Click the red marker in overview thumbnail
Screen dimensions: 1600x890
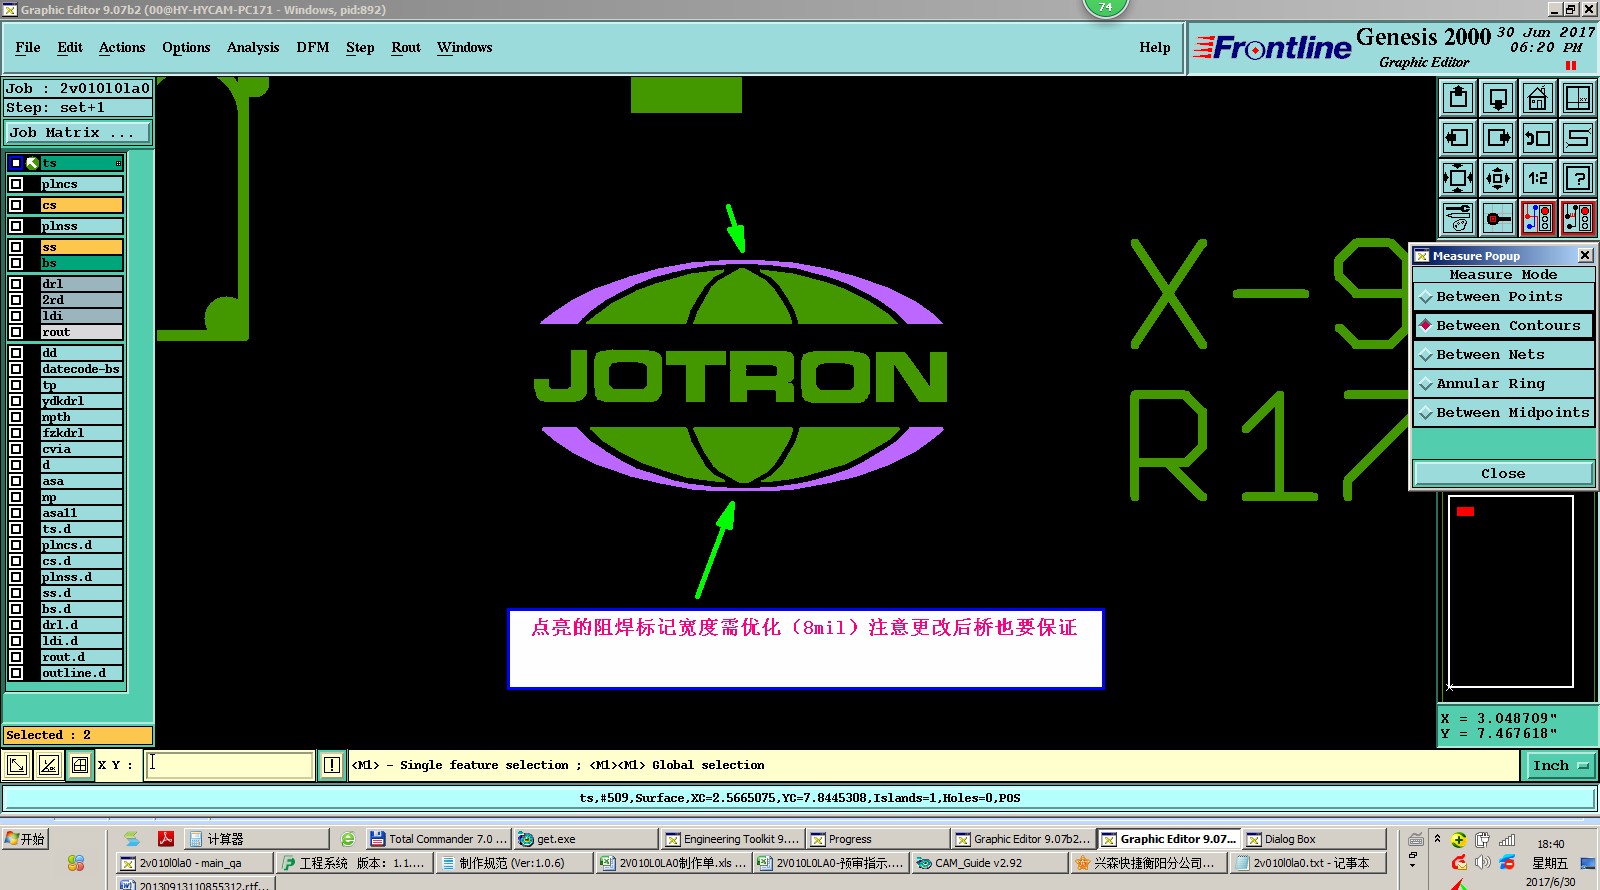click(x=1465, y=511)
